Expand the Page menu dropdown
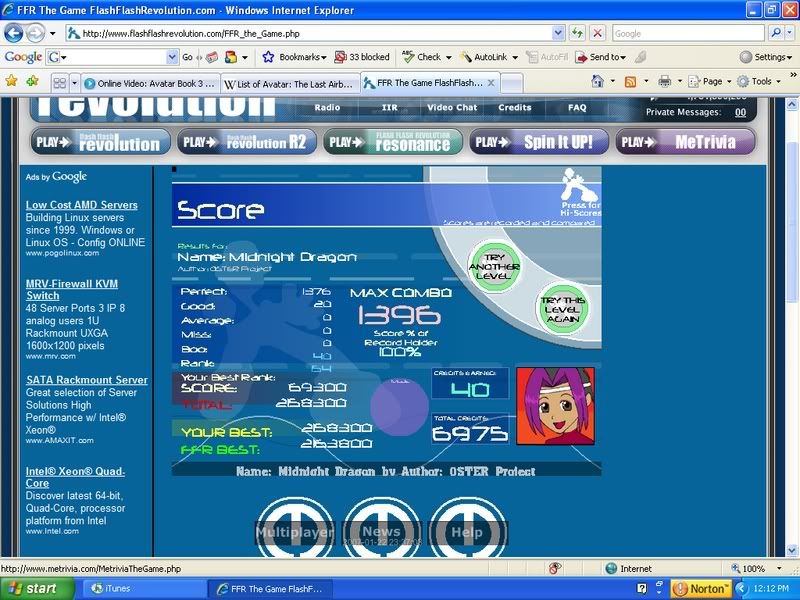 tap(711, 82)
